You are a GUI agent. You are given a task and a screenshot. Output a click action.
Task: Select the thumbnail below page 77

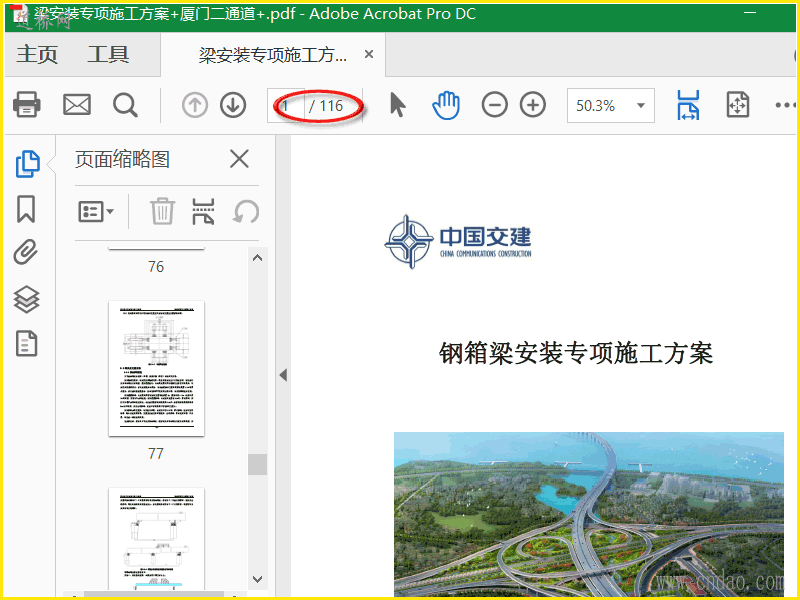(156, 539)
